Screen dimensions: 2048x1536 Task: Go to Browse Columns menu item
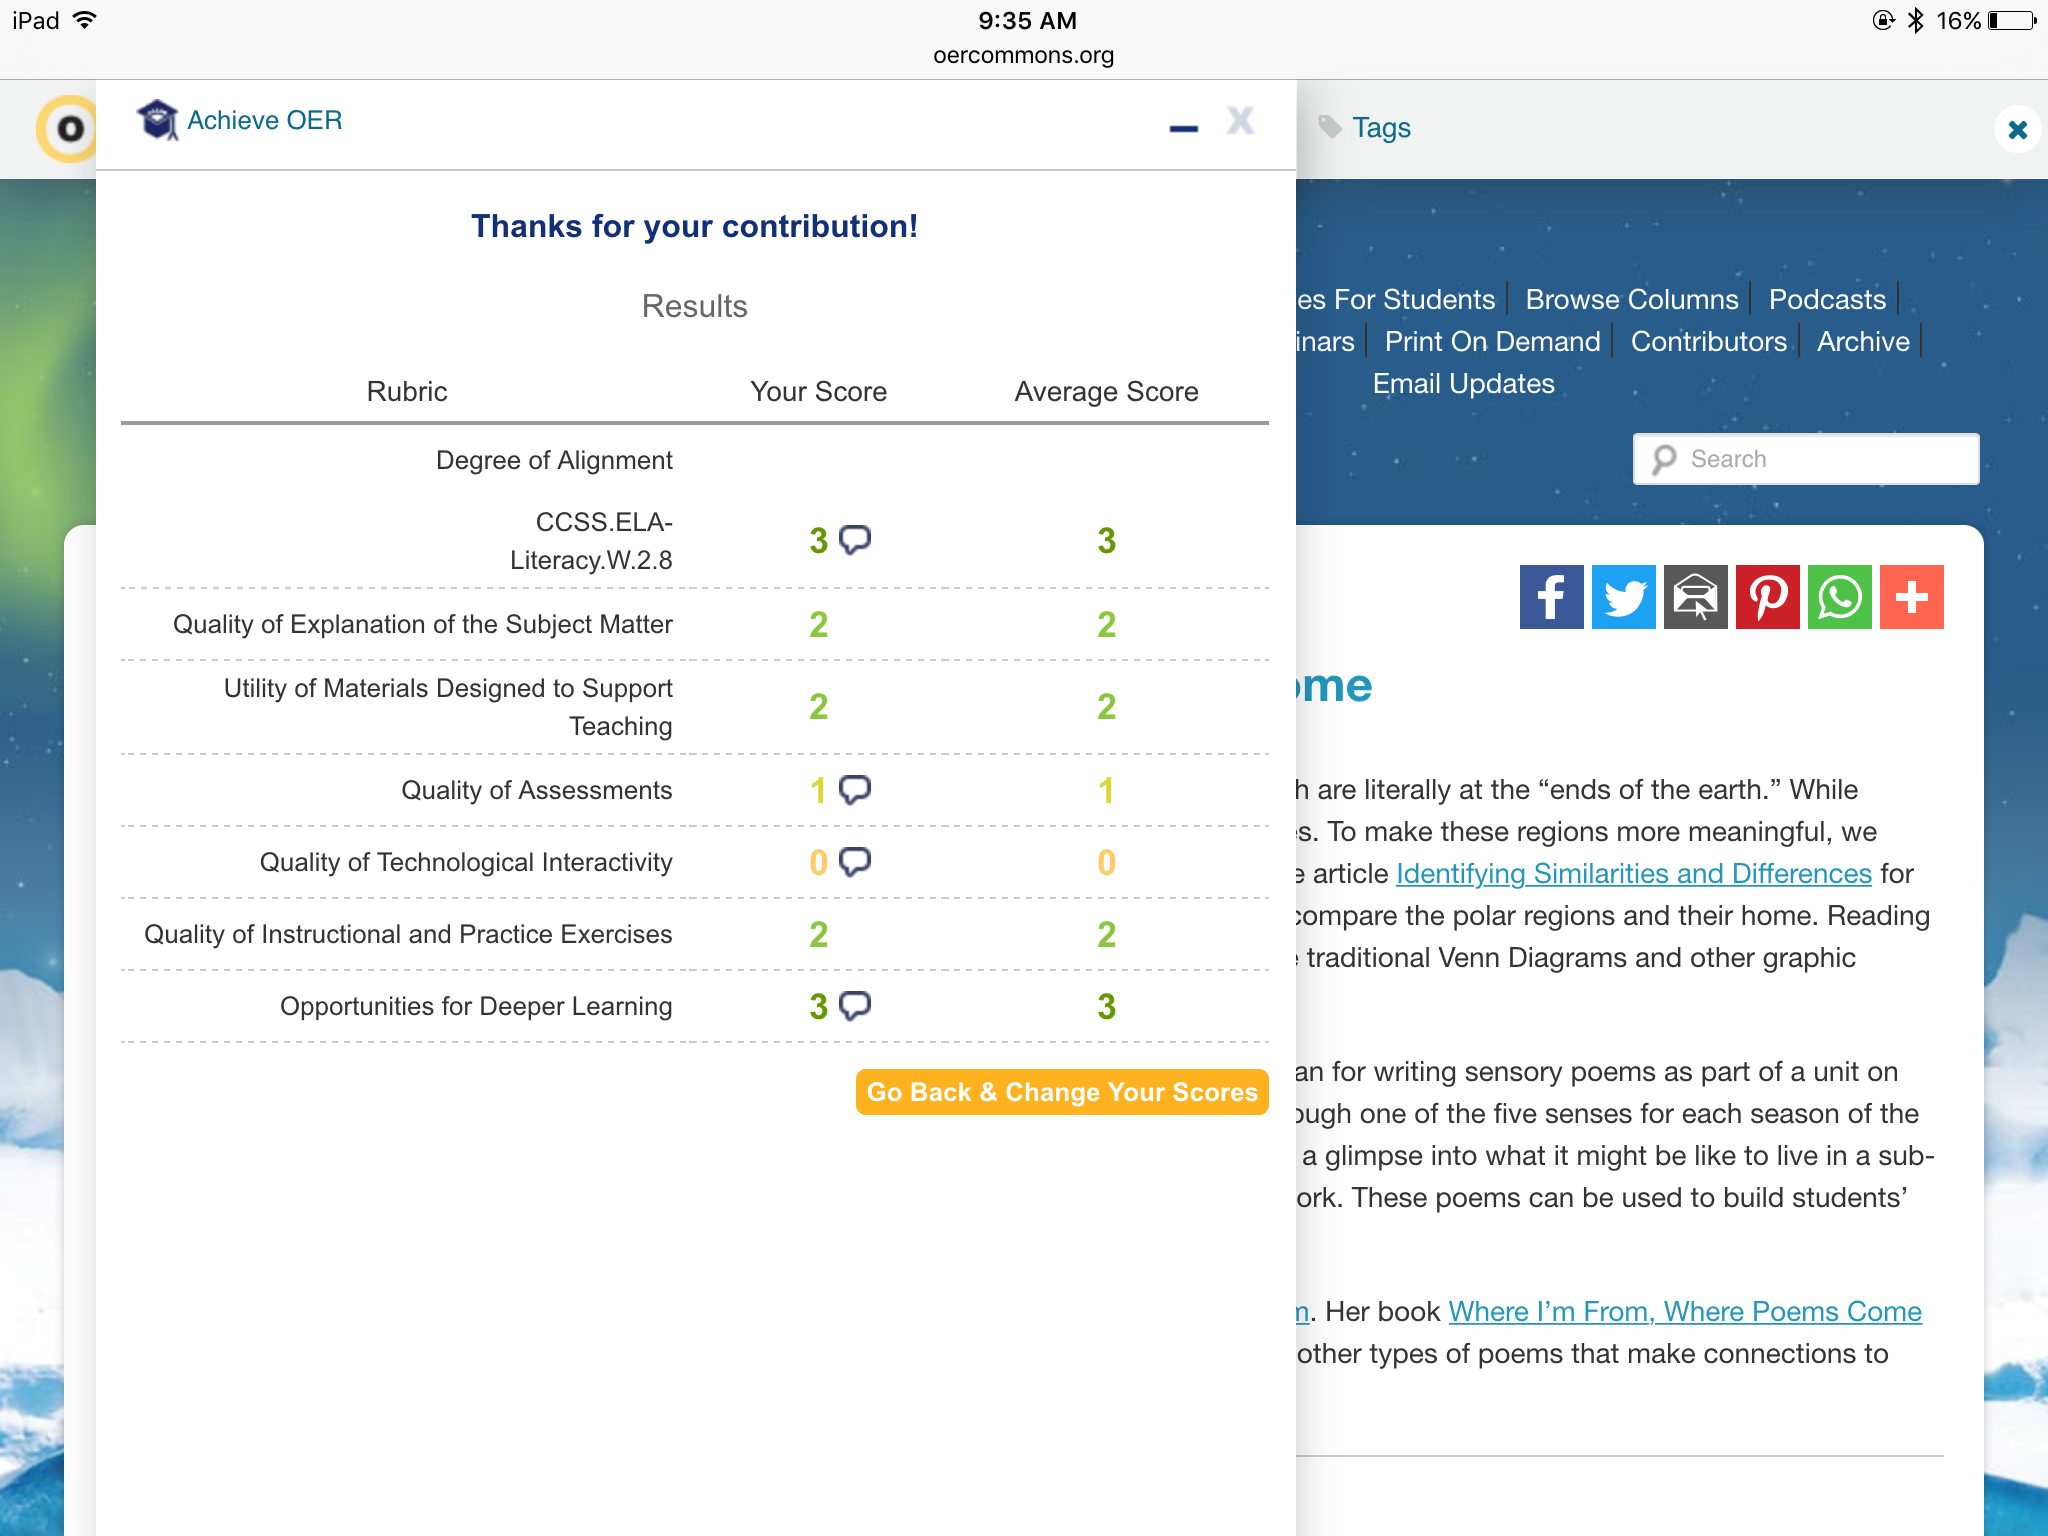[x=1631, y=299]
